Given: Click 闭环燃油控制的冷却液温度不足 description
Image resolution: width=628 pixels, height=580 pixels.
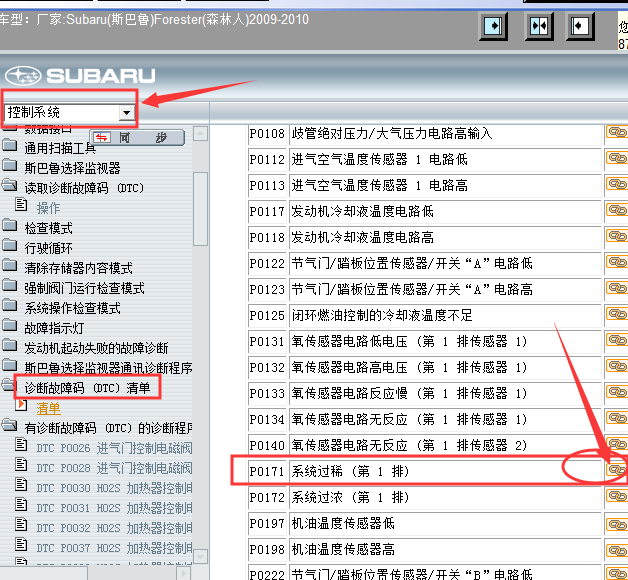Looking at the screenshot, I should coord(382,316).
